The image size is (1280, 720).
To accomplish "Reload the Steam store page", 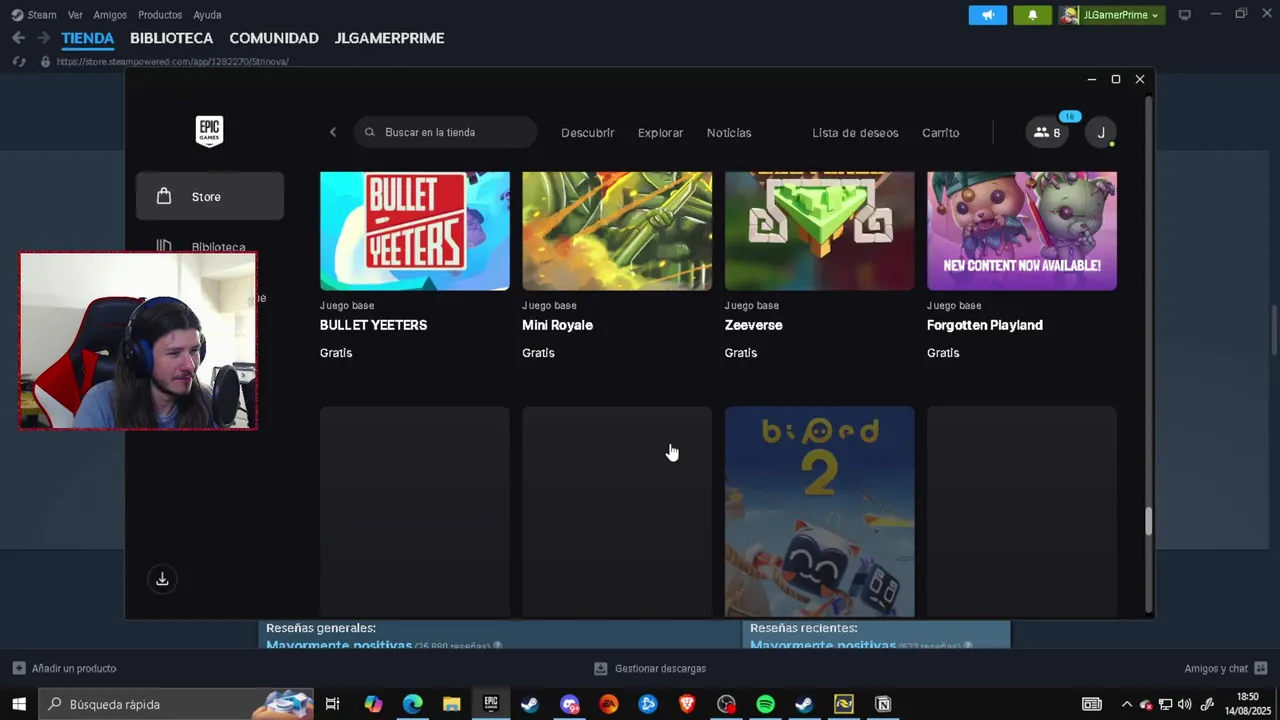I will coord(18,62).
